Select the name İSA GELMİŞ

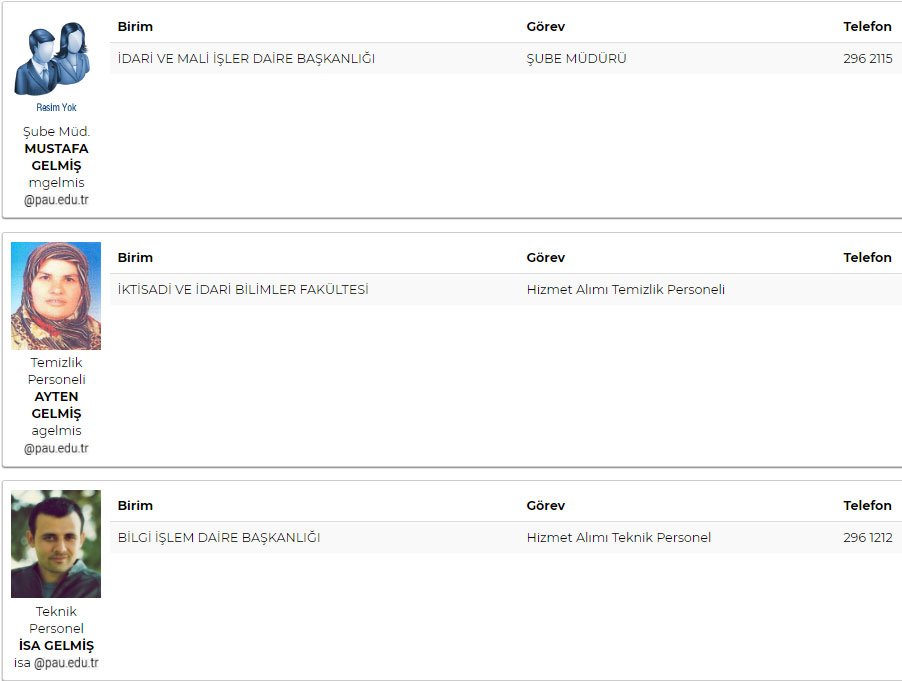point(56,645)
